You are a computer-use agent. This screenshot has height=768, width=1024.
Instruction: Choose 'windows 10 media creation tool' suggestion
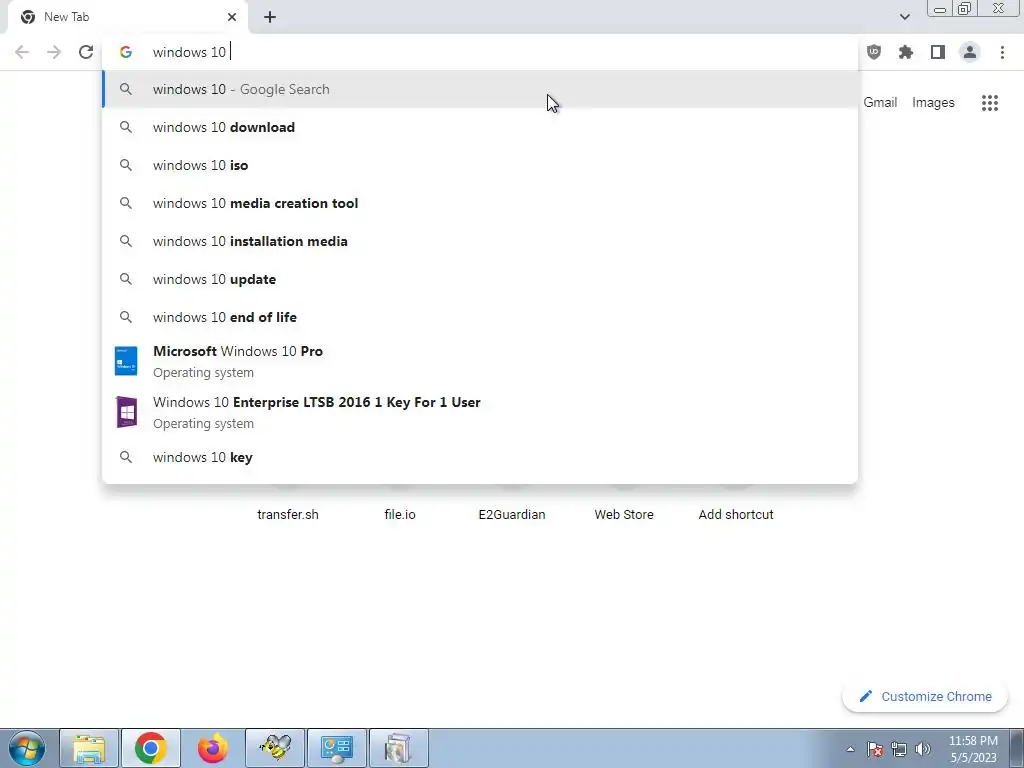click(480, 203)
